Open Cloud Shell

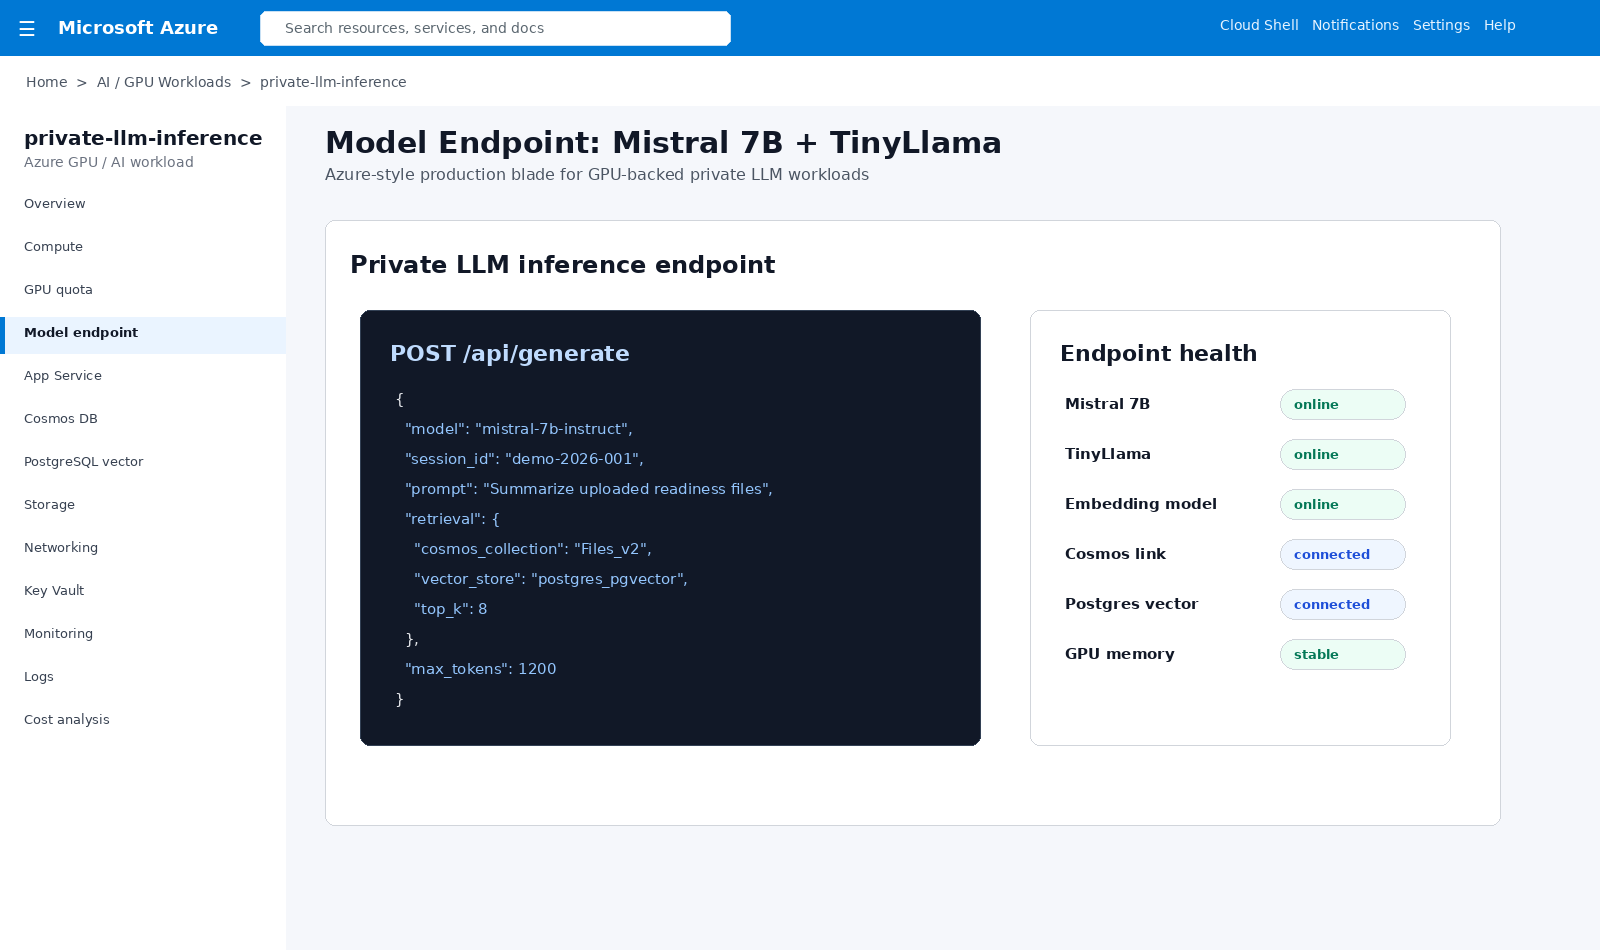(x=1259, y=25)
